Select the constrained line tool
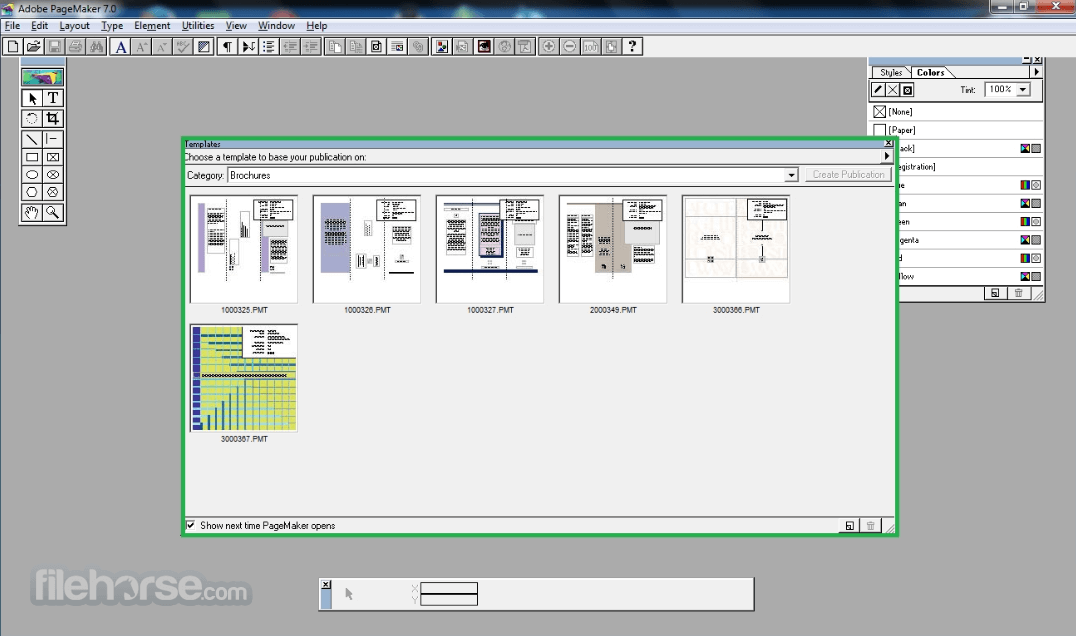The image size is (1076, 636). [x=53, y=139]
